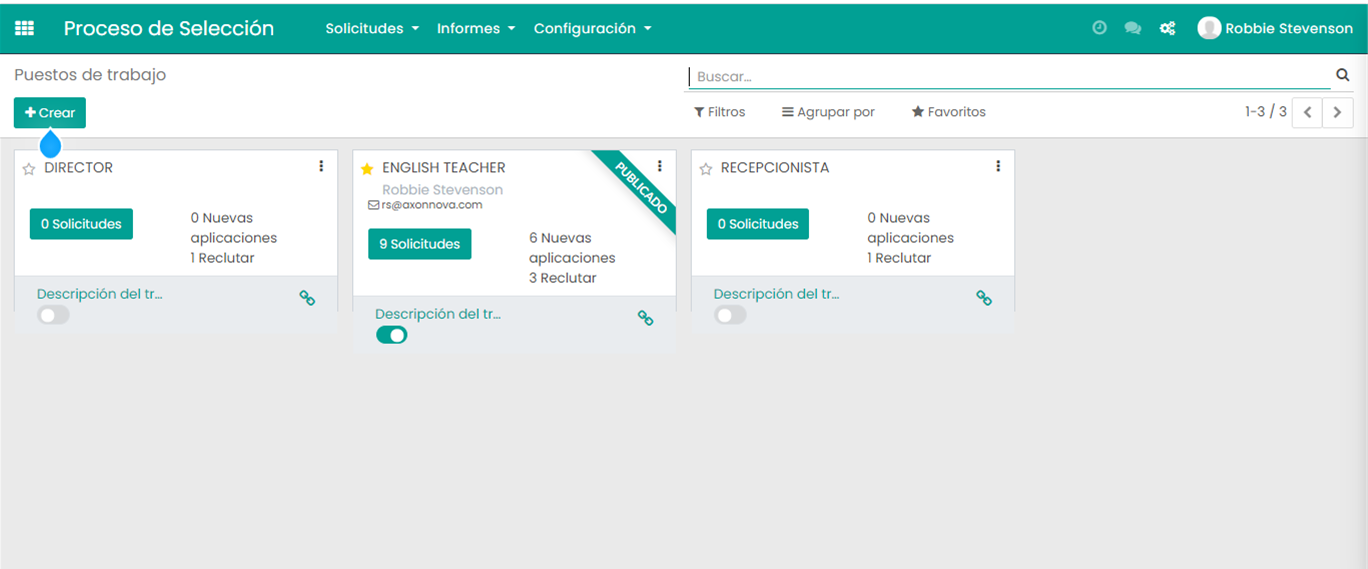Viewport: 1368px width, 569px height.
Task: Open the apps grid menu icon
Action: pyautogui.click(x=24, y=29)
